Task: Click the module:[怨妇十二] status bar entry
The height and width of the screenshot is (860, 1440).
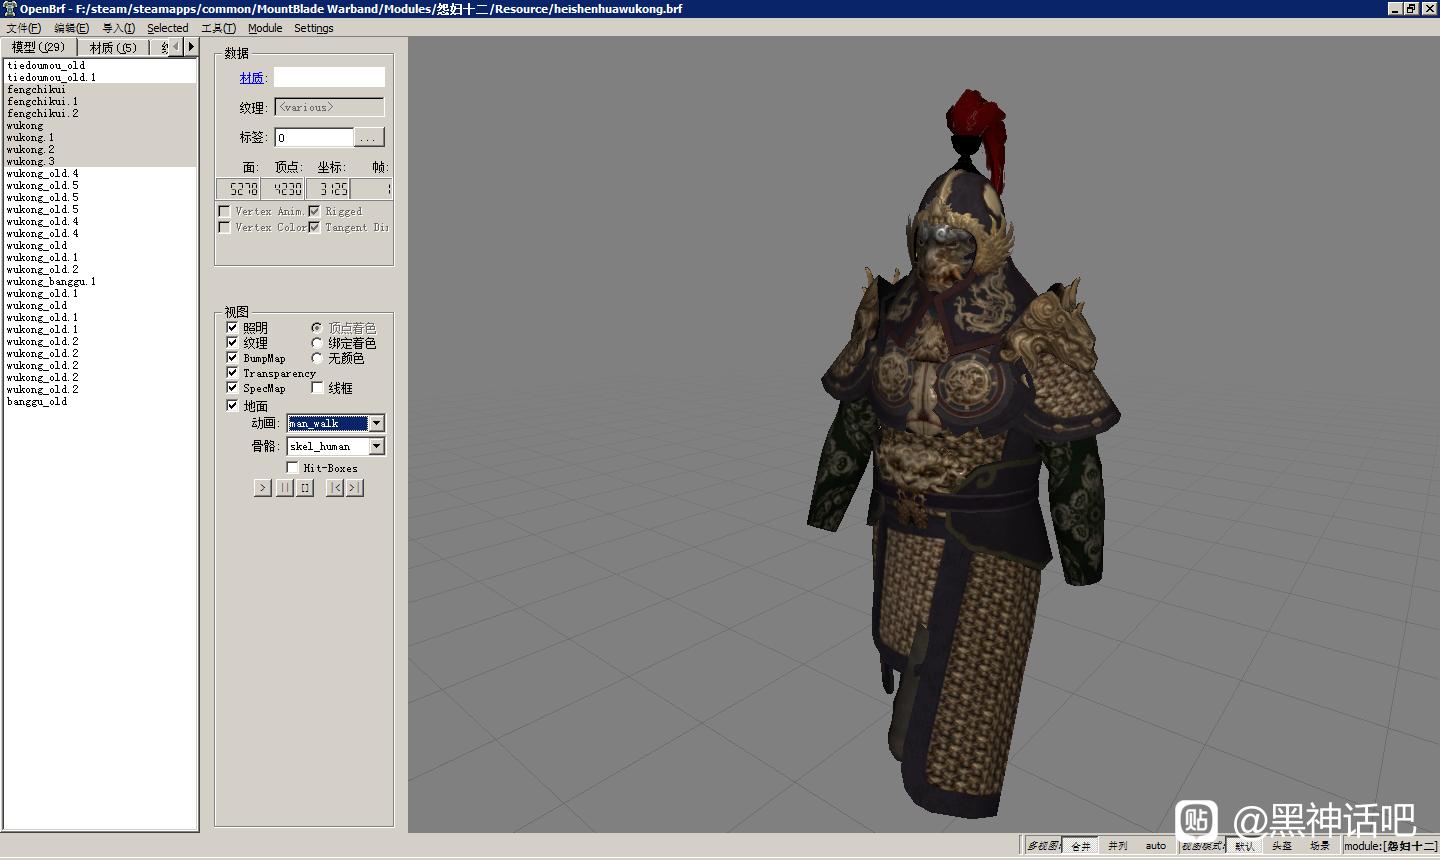Action: tap(1390, 846)
